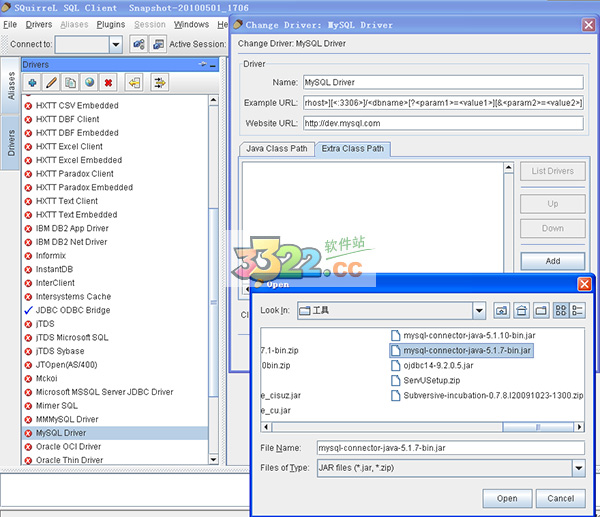Open the Drivers menu
Screen dimensions: 600x517
click(x=39, y=24)
